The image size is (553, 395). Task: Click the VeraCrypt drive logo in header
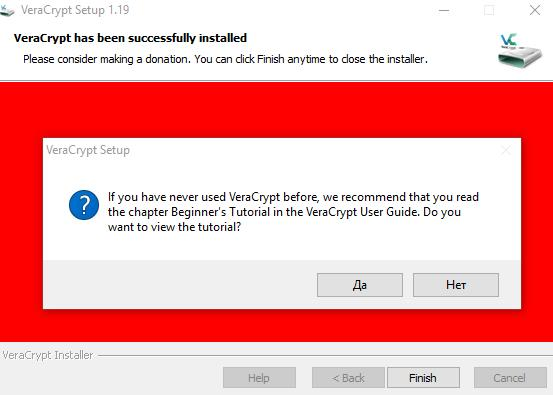coord(519,50)
